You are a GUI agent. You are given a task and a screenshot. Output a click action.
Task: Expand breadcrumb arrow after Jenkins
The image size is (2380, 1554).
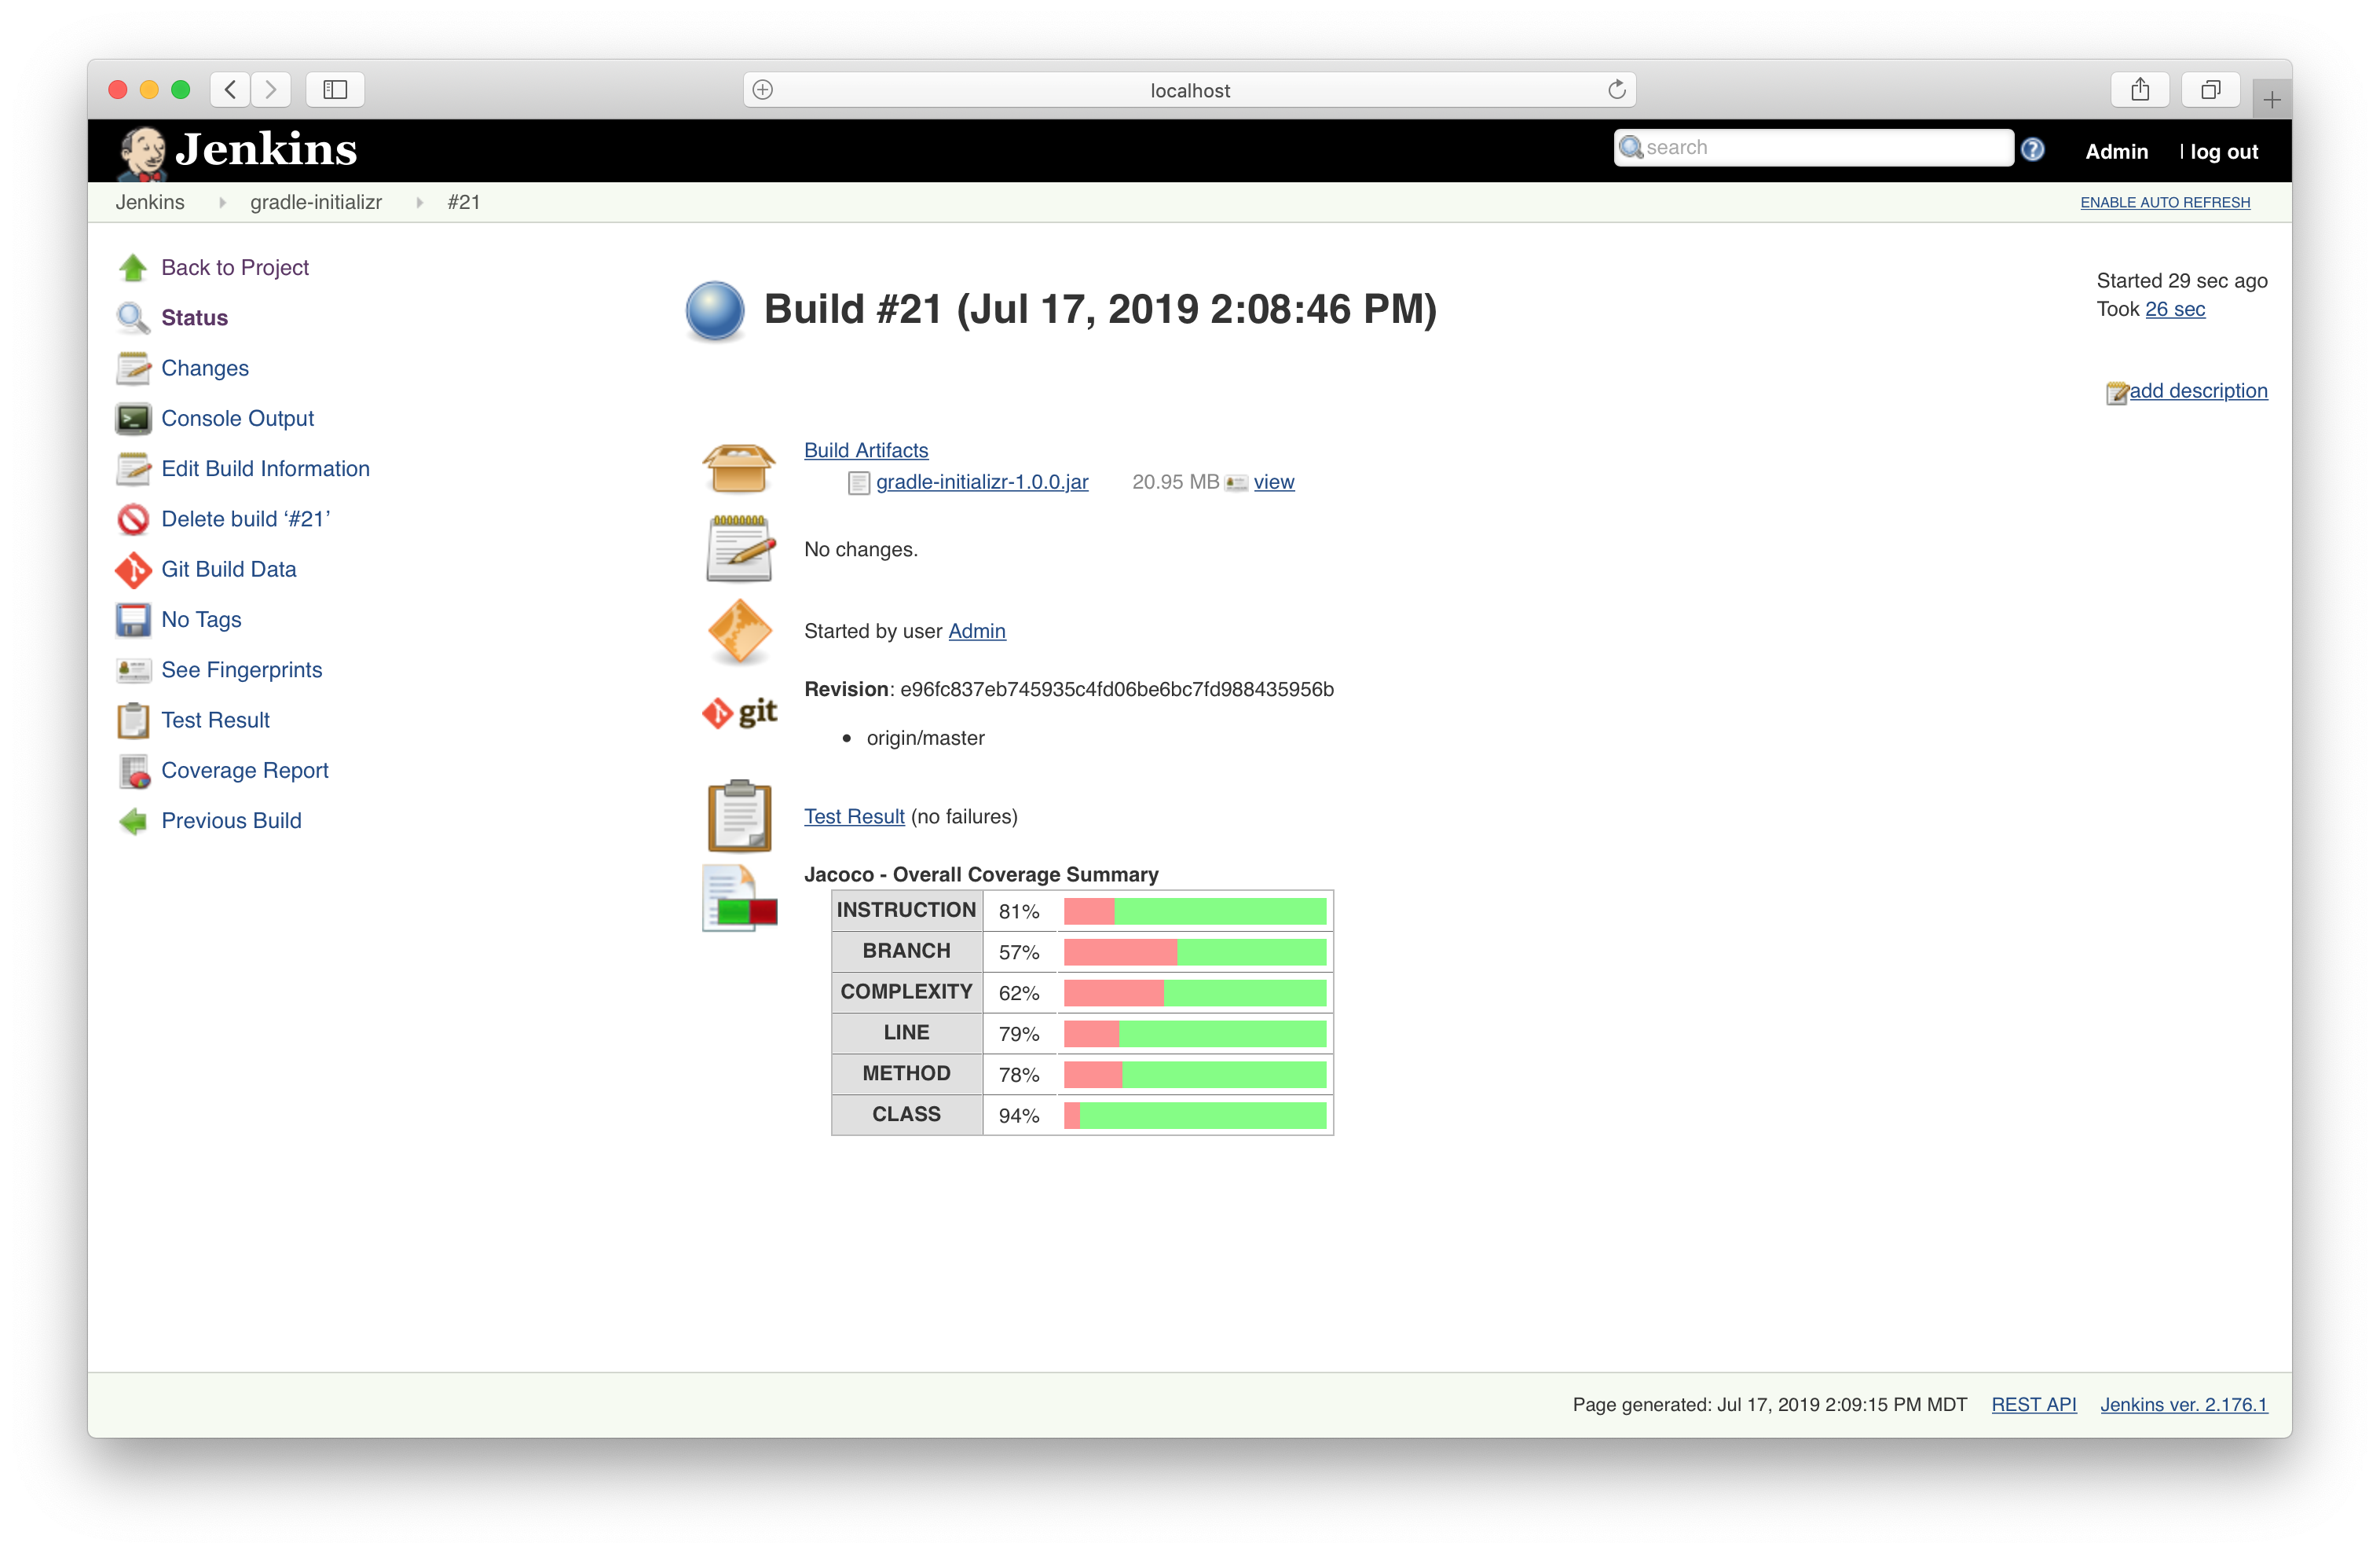click(x=222, y=202)
